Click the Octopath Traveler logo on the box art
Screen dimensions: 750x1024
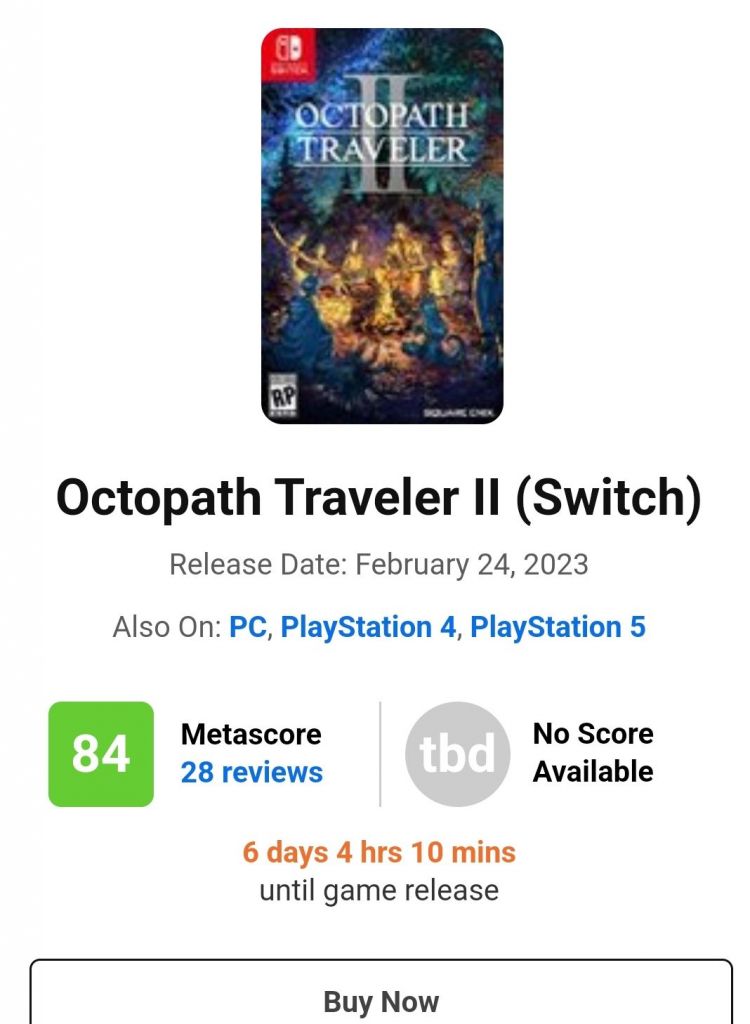pyautogui.click(x=383, y=131)
